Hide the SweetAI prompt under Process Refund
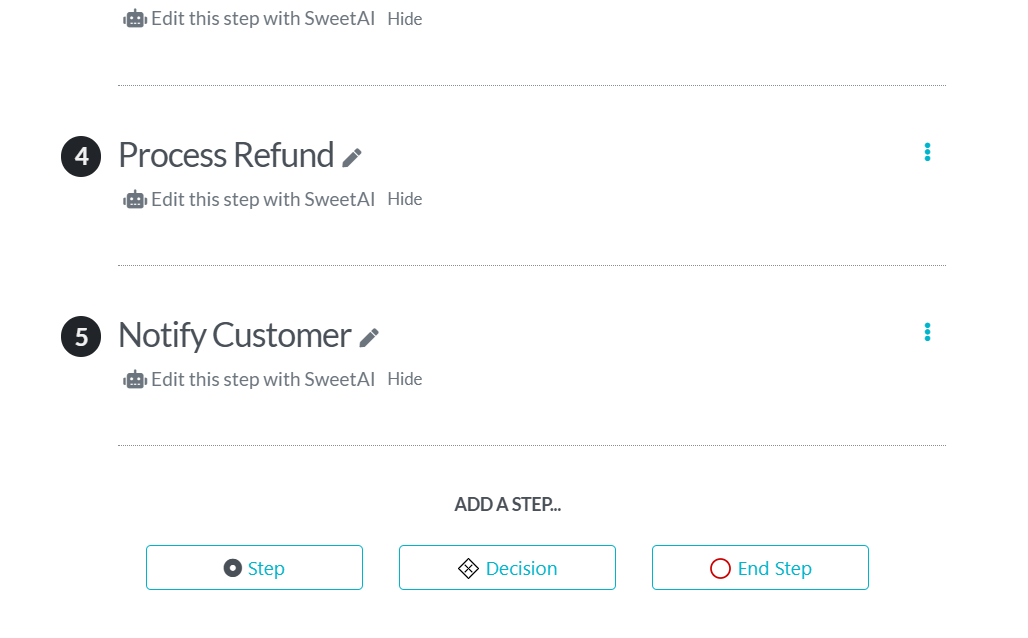This screenshot has height=638, width=1028. coord(405,199)
